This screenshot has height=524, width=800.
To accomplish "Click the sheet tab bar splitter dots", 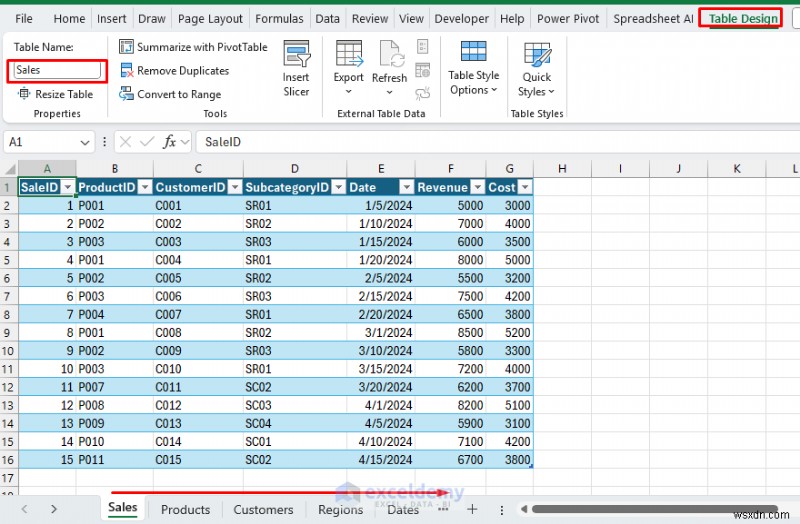I will 502,510.
